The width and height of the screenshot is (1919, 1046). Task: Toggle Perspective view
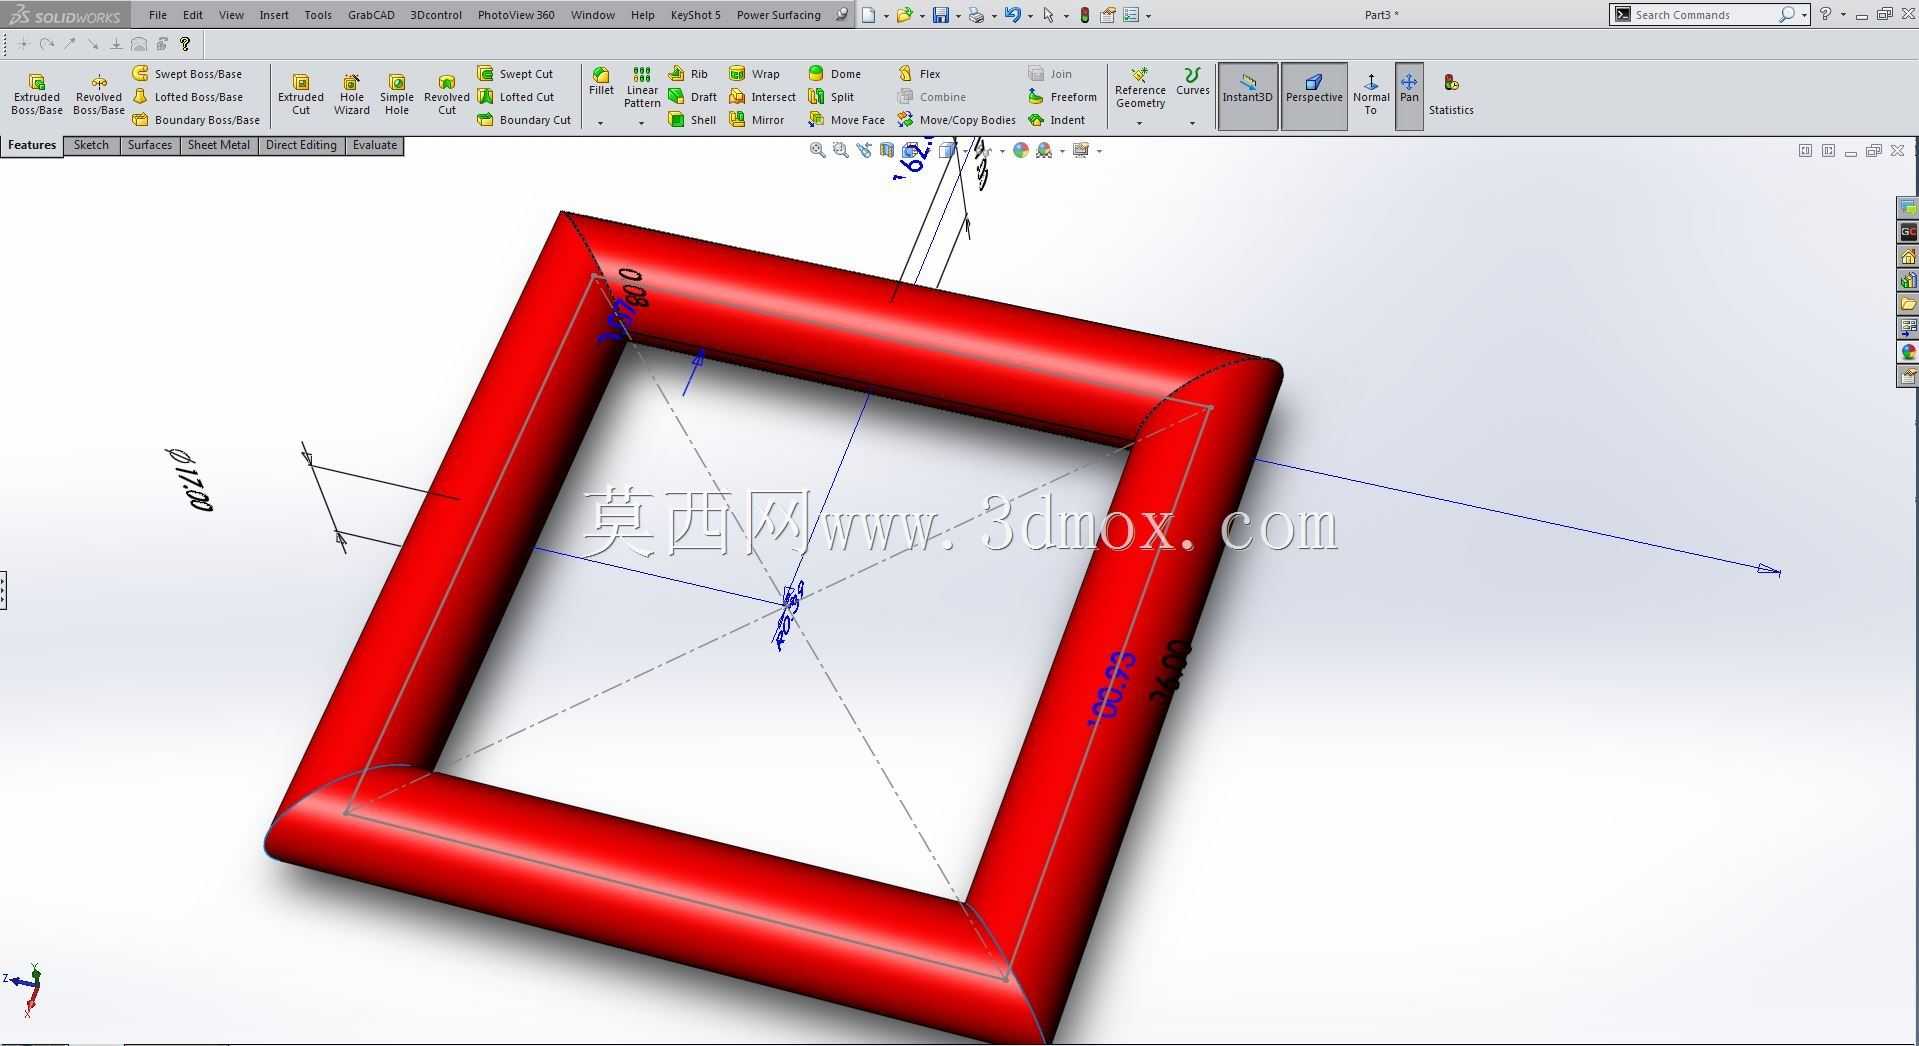(x=1314, y=96)
